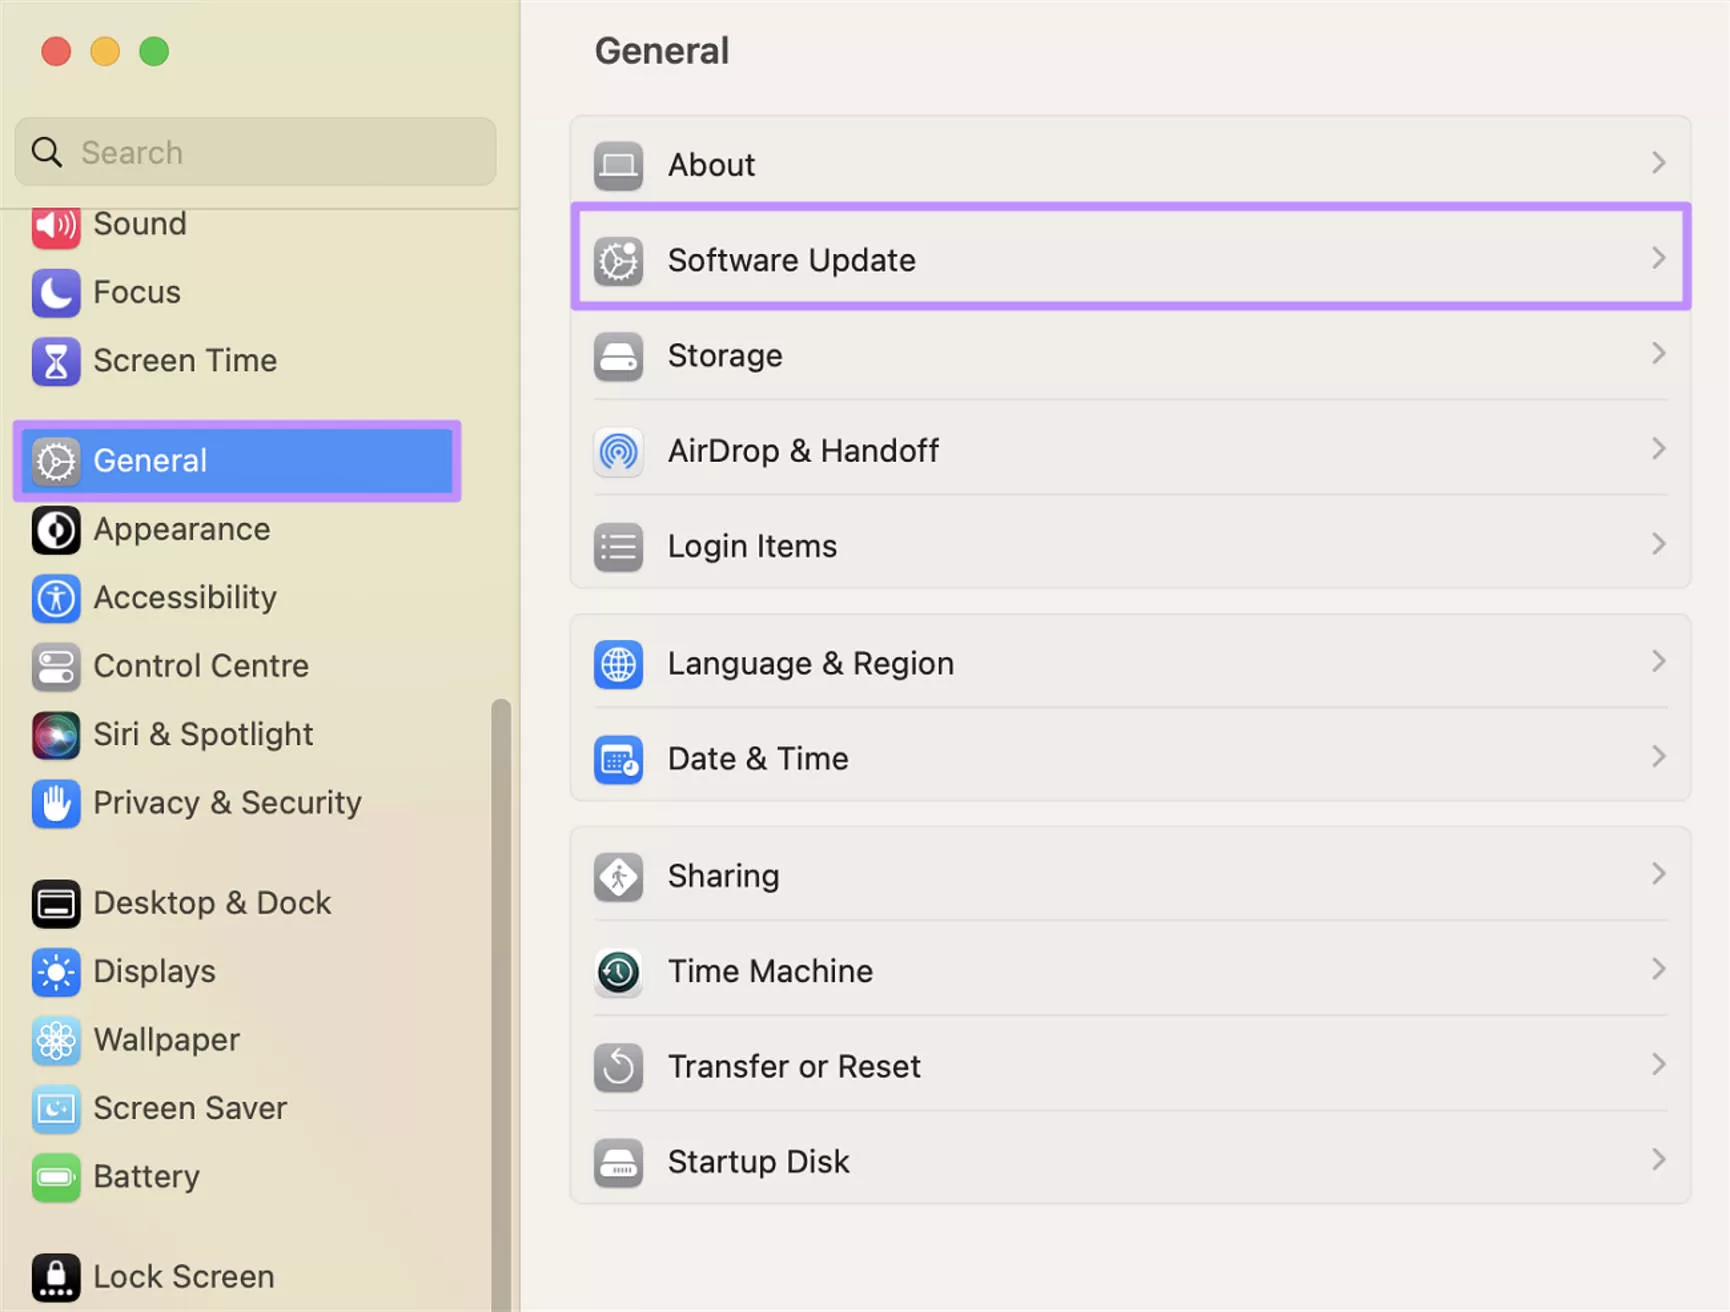1730x1312 pixels.
Task: Open the About label text
Action: click(x=711, y=165)
